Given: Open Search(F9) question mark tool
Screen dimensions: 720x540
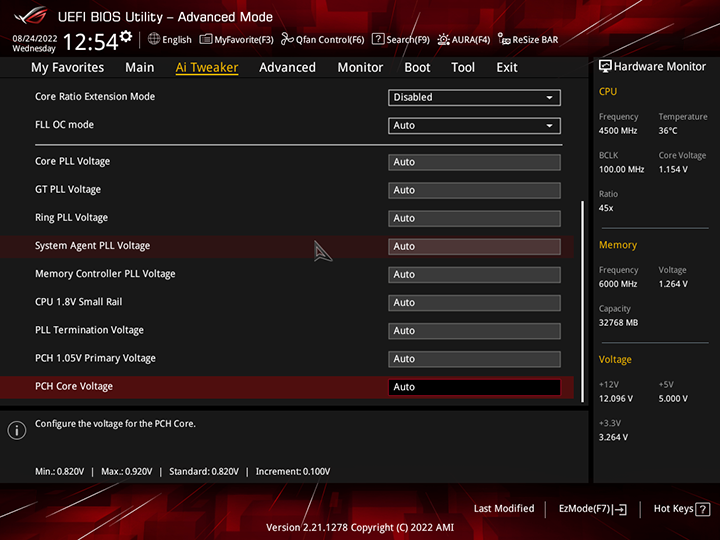Looking at the screenshot, I should point(378,40).
